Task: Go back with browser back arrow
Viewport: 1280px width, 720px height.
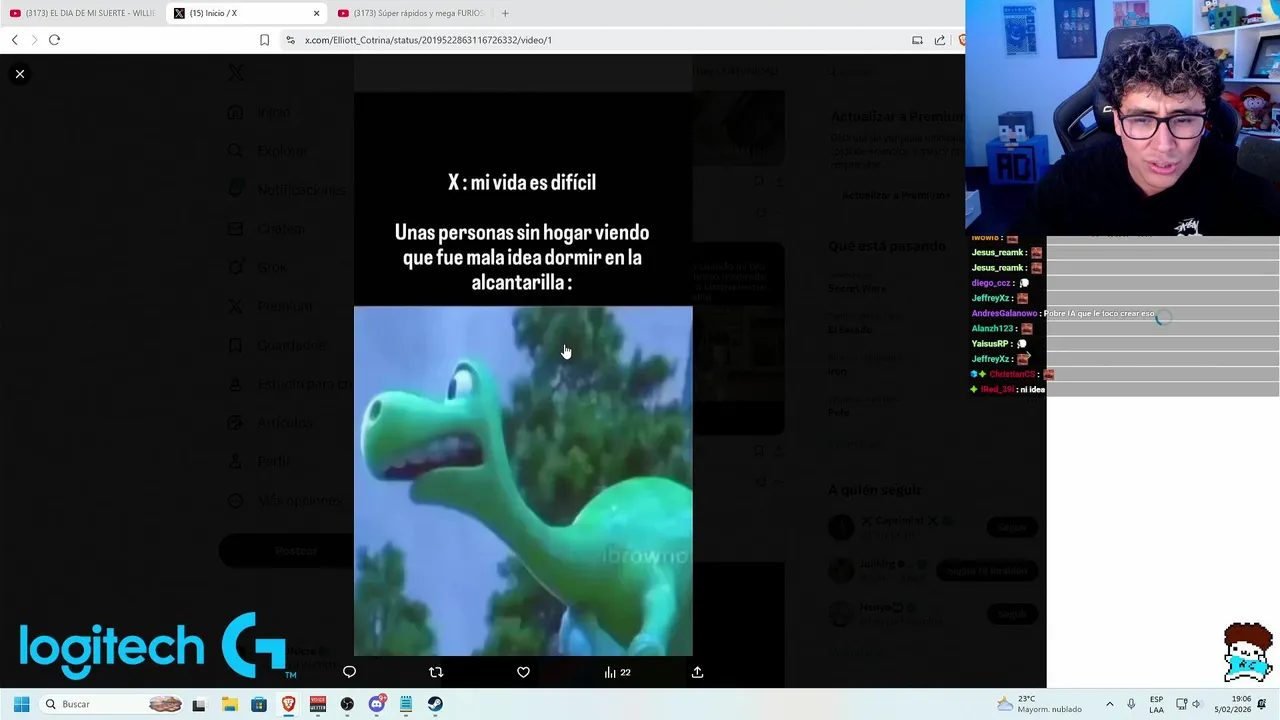Action: 15,40
